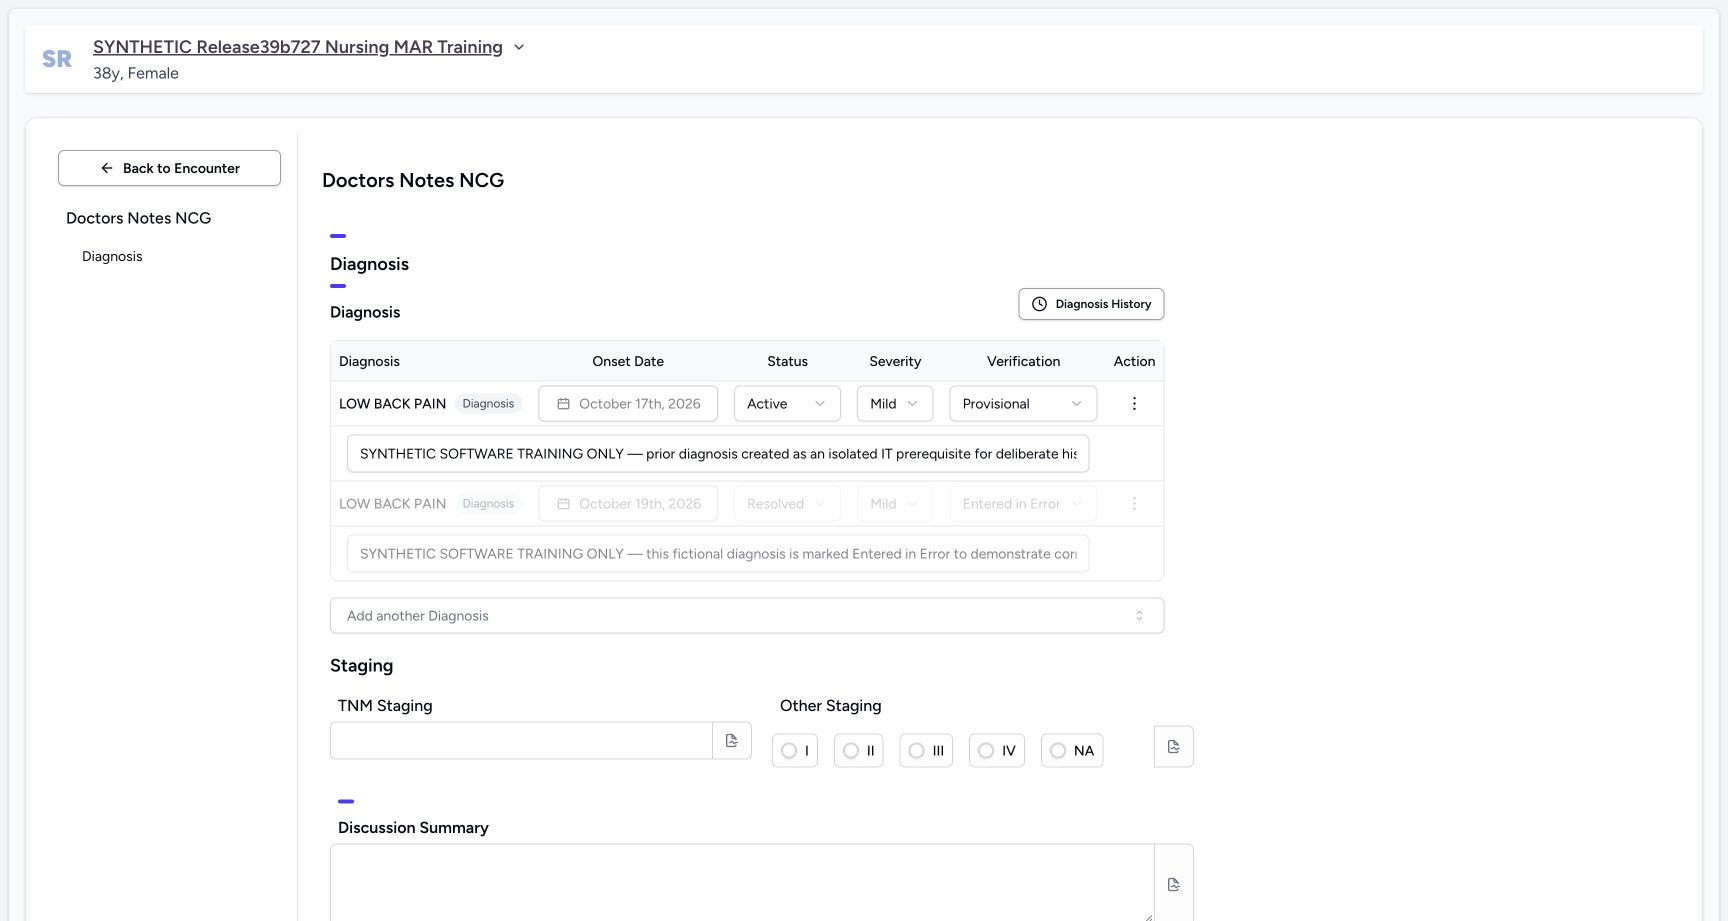Click calendar icon in October 19th onset date
This screenshot has width=1728, height=921.
pyautogui.click(x=563, y=504)
